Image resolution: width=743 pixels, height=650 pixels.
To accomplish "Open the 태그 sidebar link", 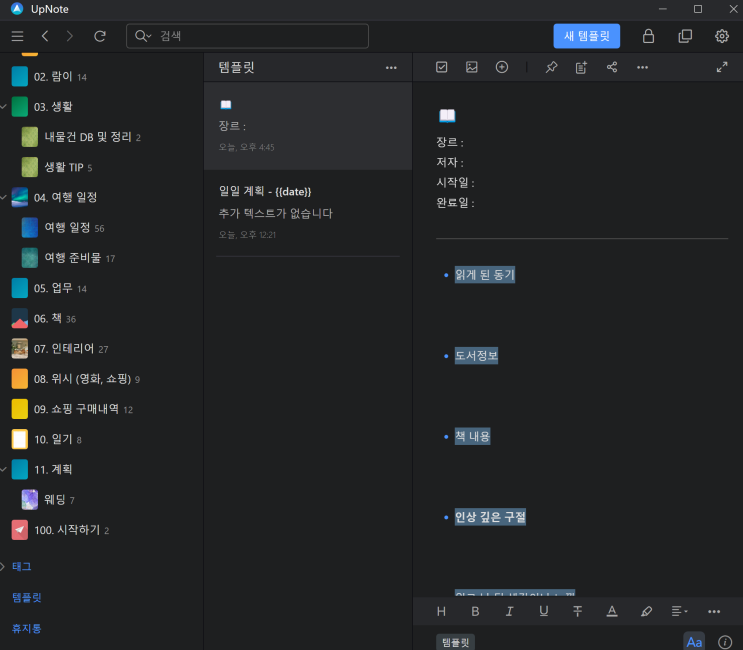I will click(x=22, y=566).
